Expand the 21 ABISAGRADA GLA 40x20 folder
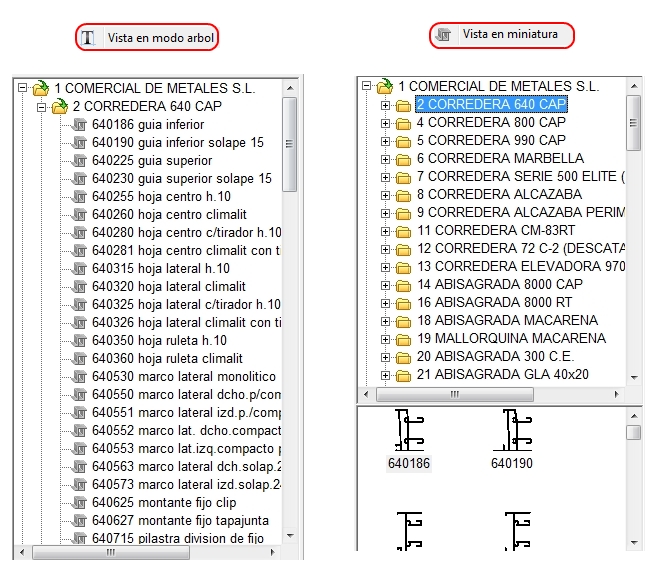The height and width of the screenshot is (567, 658). point(385,375)
